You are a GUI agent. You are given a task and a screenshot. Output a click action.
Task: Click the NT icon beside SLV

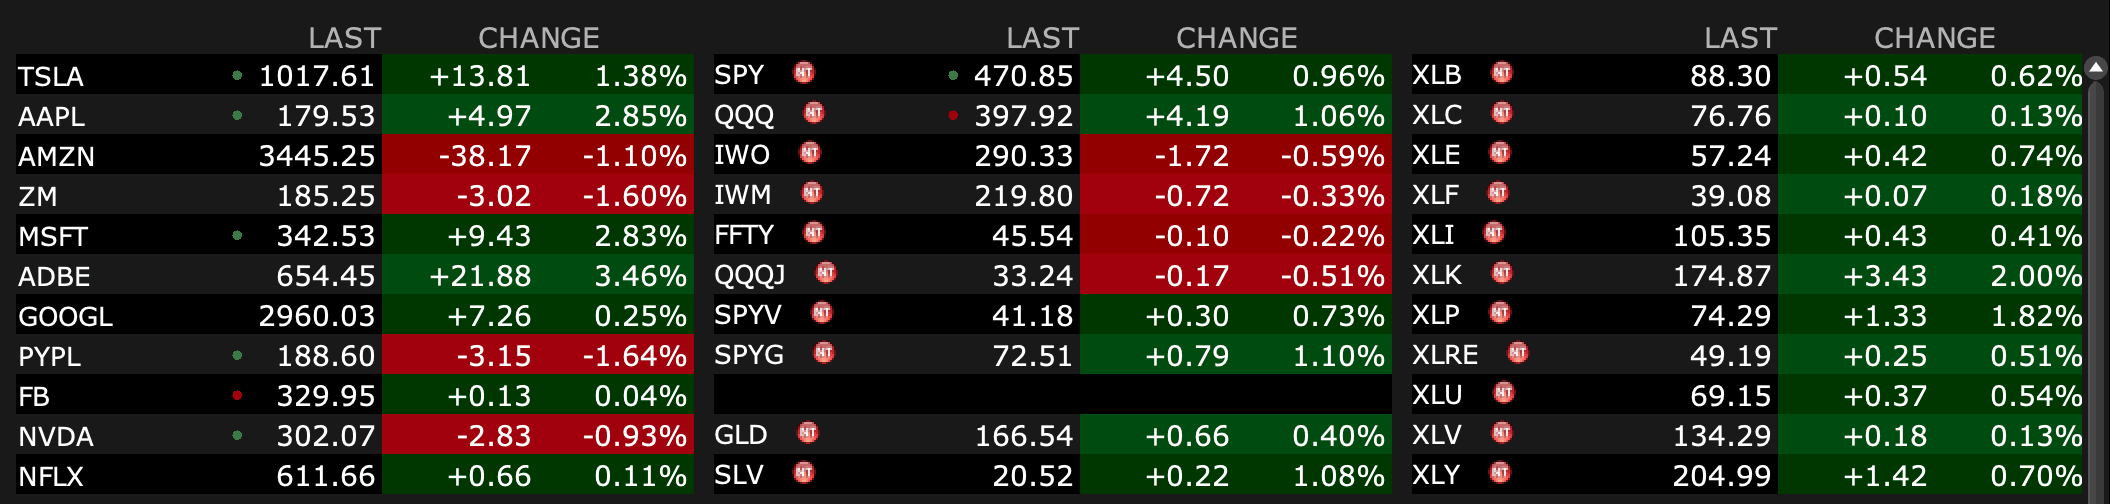804,473
